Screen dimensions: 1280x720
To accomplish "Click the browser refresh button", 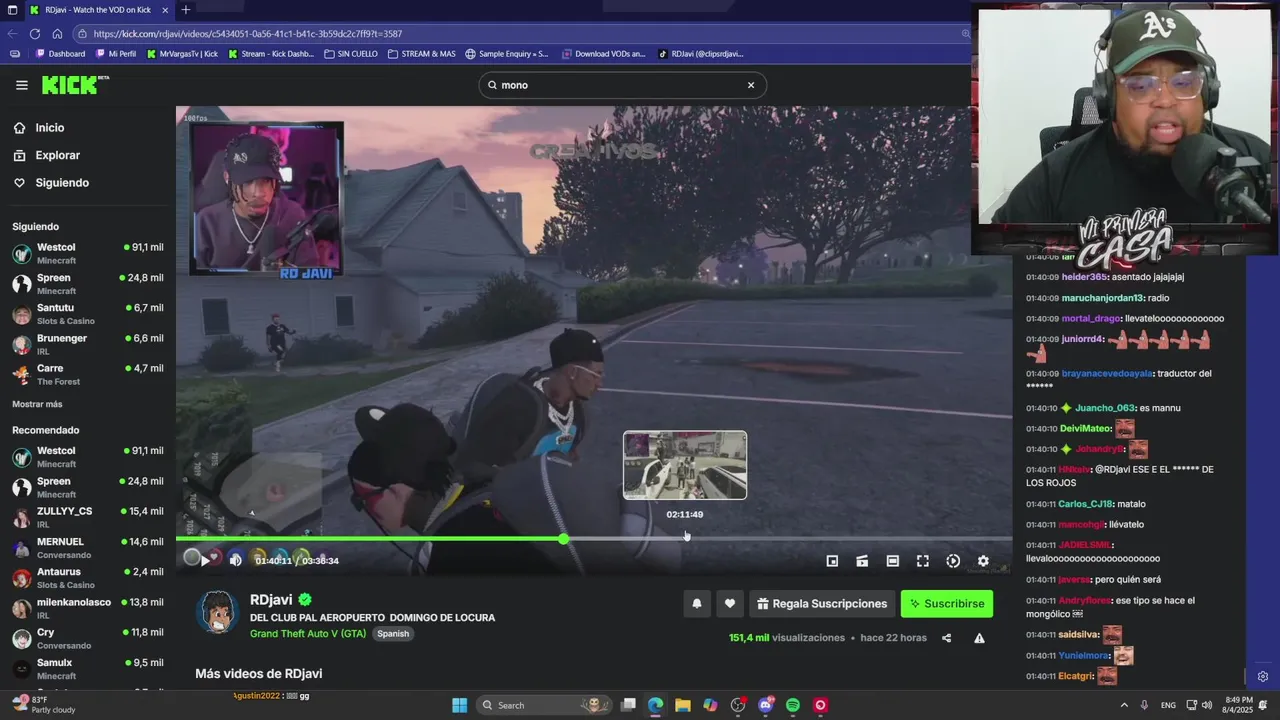I will (35, 33).
